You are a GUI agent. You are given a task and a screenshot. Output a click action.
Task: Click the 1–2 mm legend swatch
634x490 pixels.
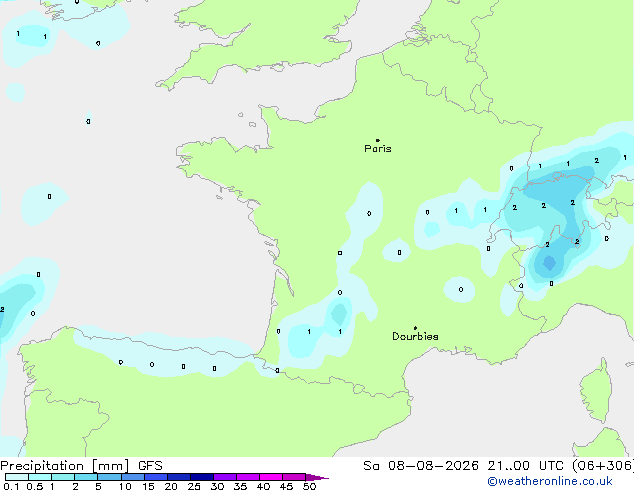[63, 477]
